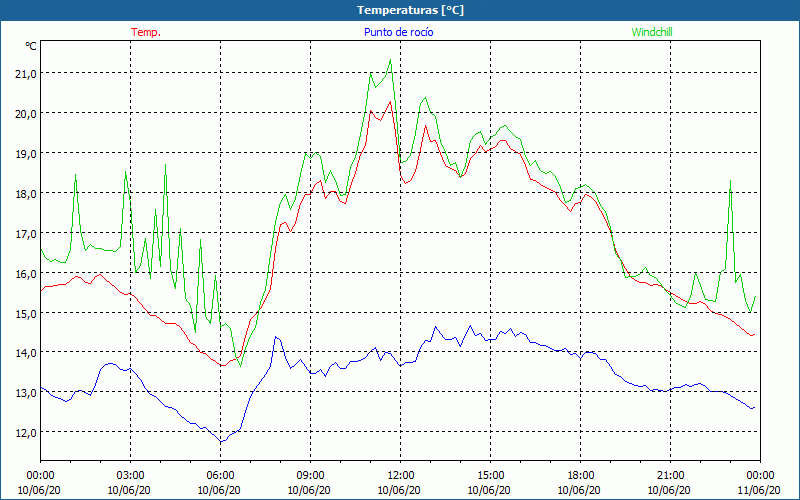Screen dimensions: 800x500
Task: Click the 03:00 time axis label
Action: [x=130, y=476]
